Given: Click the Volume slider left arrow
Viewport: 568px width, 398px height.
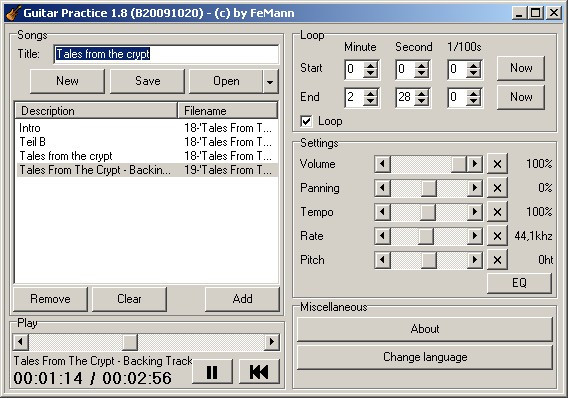Looking at the screenshot, I should [x=383, y=164].
